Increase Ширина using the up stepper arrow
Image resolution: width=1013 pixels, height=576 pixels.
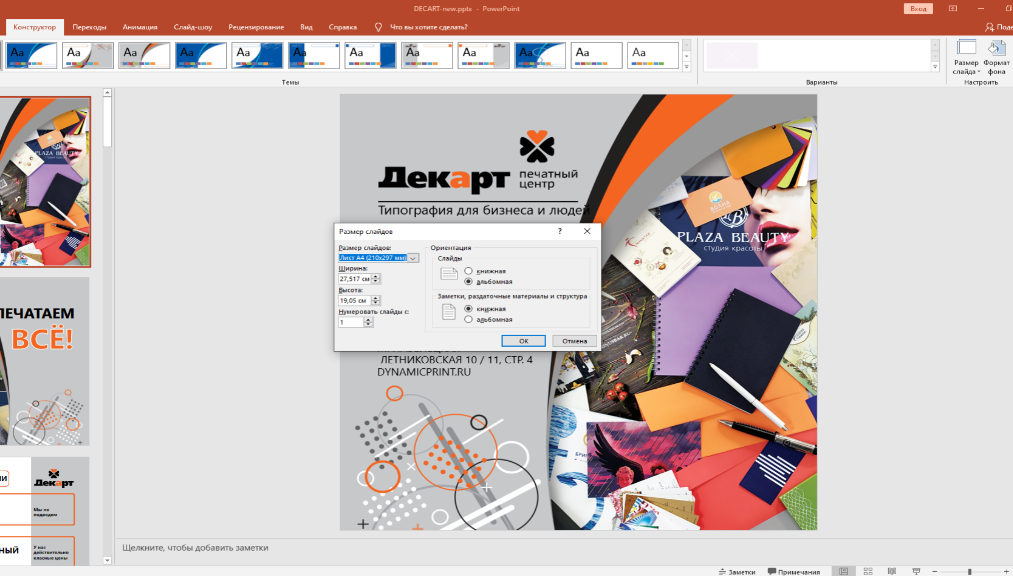coord(374,276)
